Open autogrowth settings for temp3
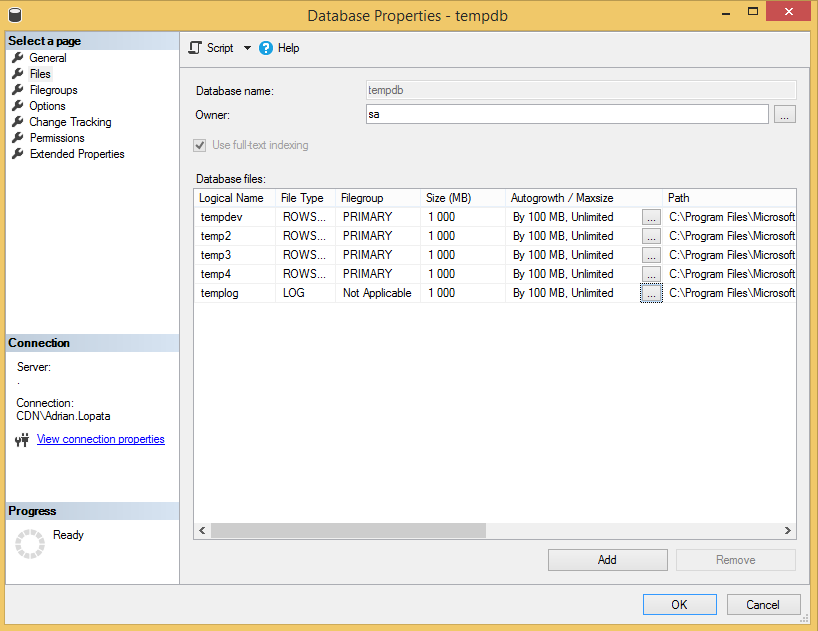The width and height of the screenshot is (818, 631). coord(651,256)
